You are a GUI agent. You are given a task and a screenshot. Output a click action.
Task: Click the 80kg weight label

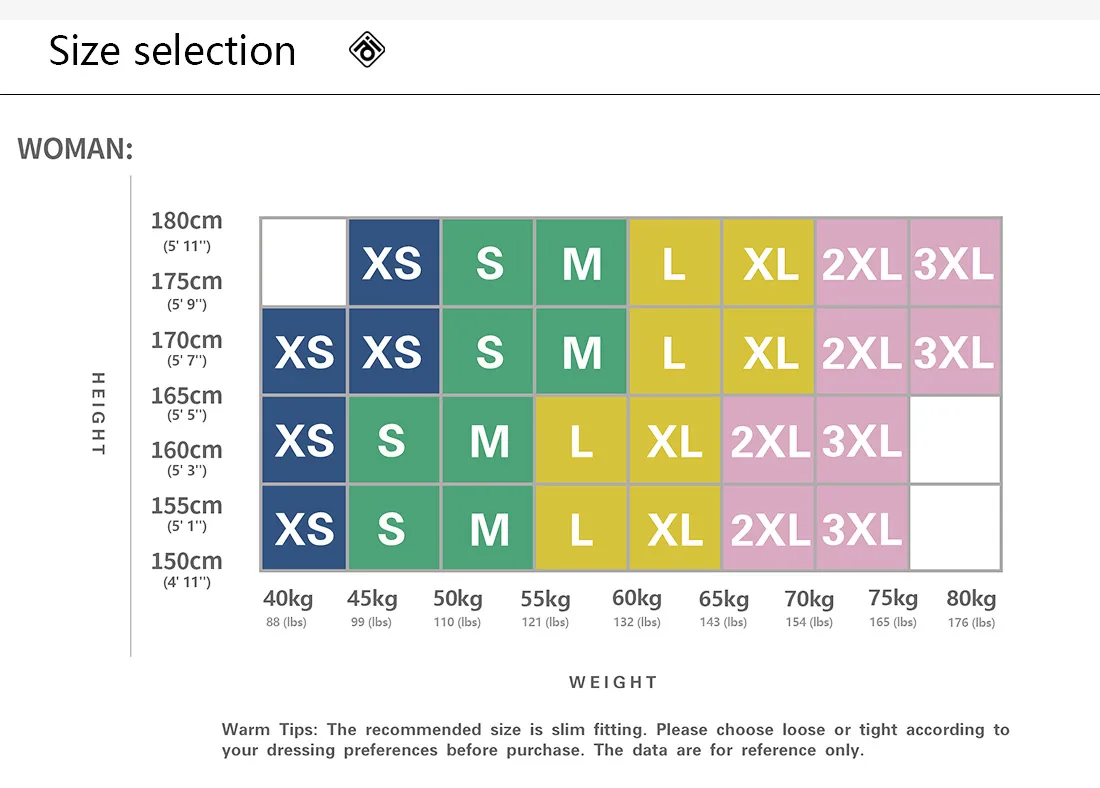click(971, 599)
